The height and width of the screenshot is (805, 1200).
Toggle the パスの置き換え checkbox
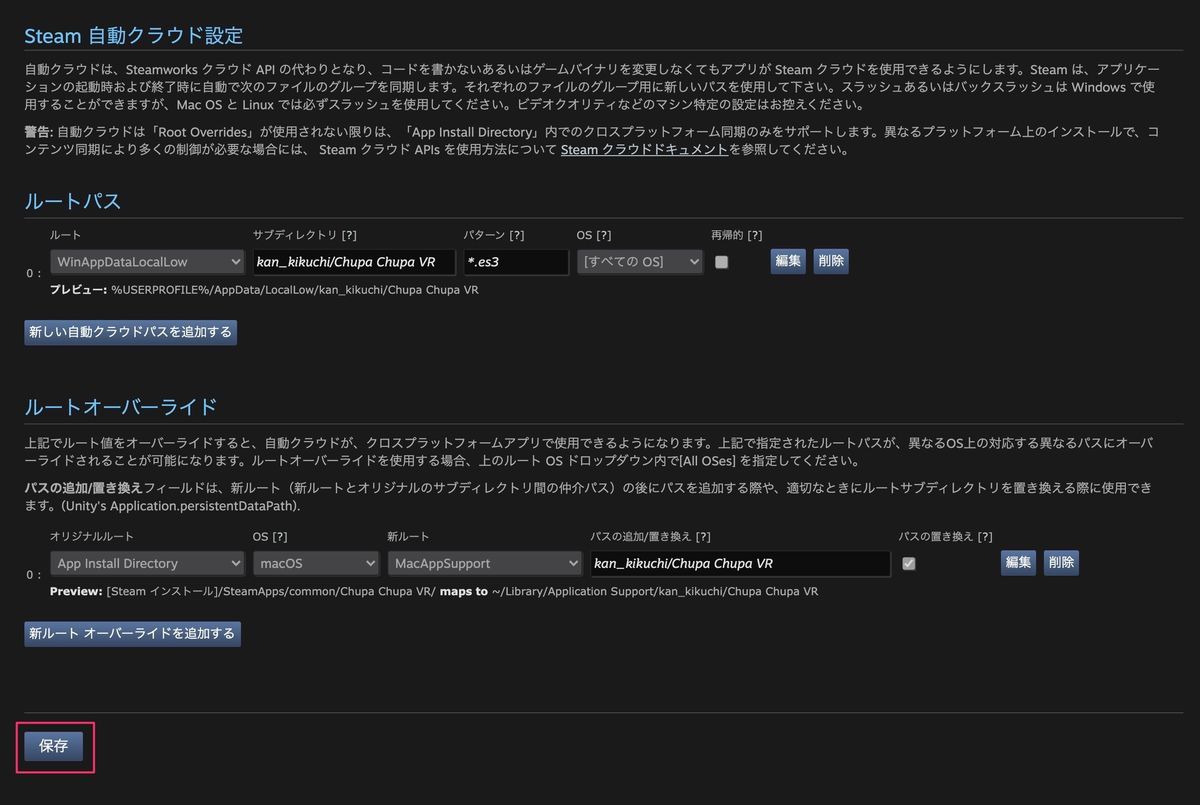click(908, 564)
